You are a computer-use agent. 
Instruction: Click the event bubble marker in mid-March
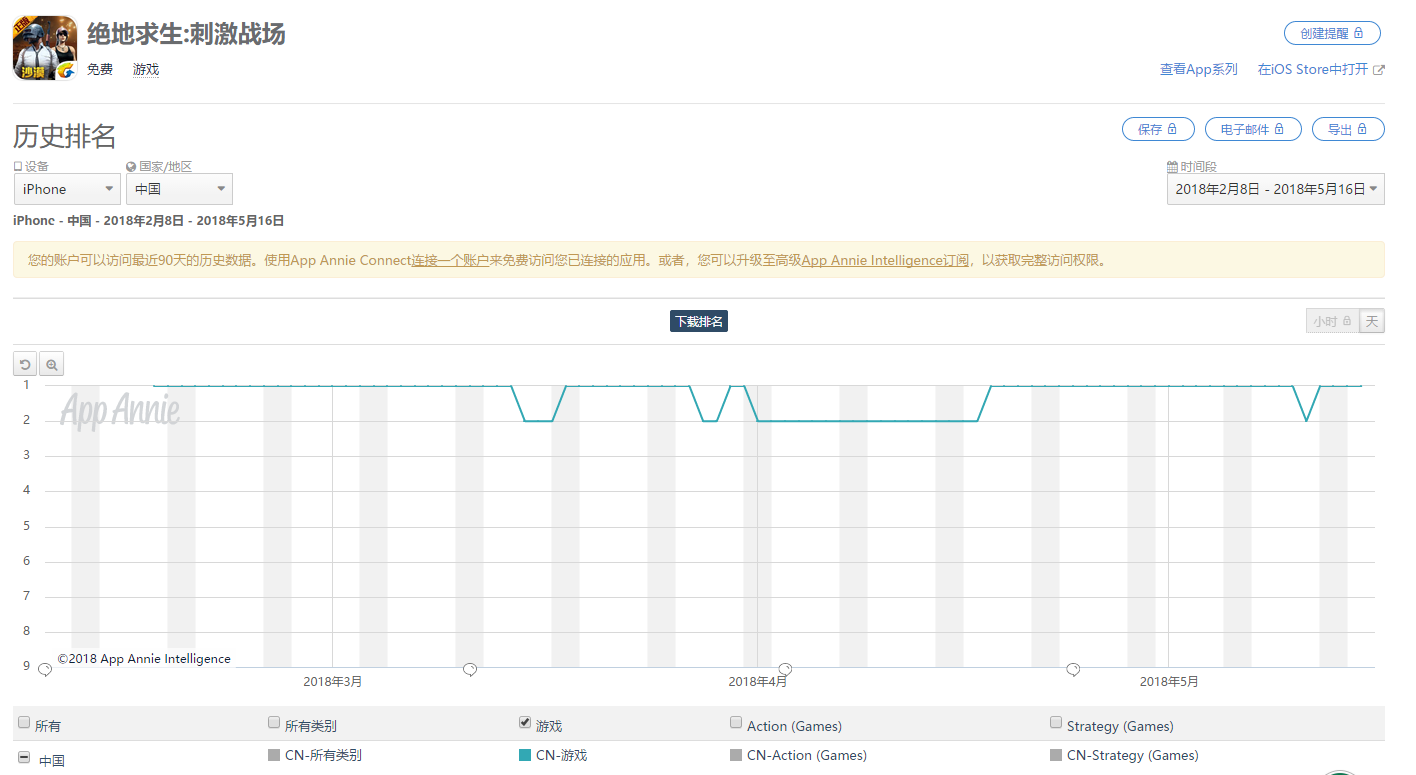[x=470, y=670]
